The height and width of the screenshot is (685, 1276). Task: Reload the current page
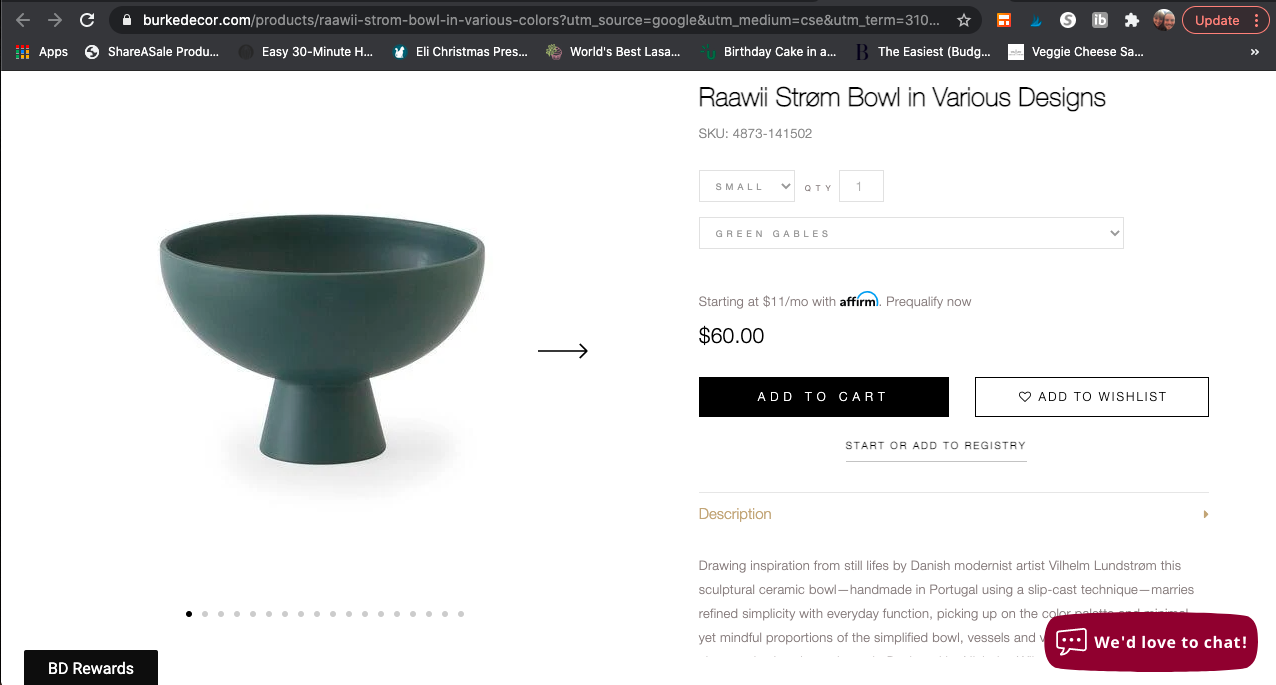[x=88, y=19]
